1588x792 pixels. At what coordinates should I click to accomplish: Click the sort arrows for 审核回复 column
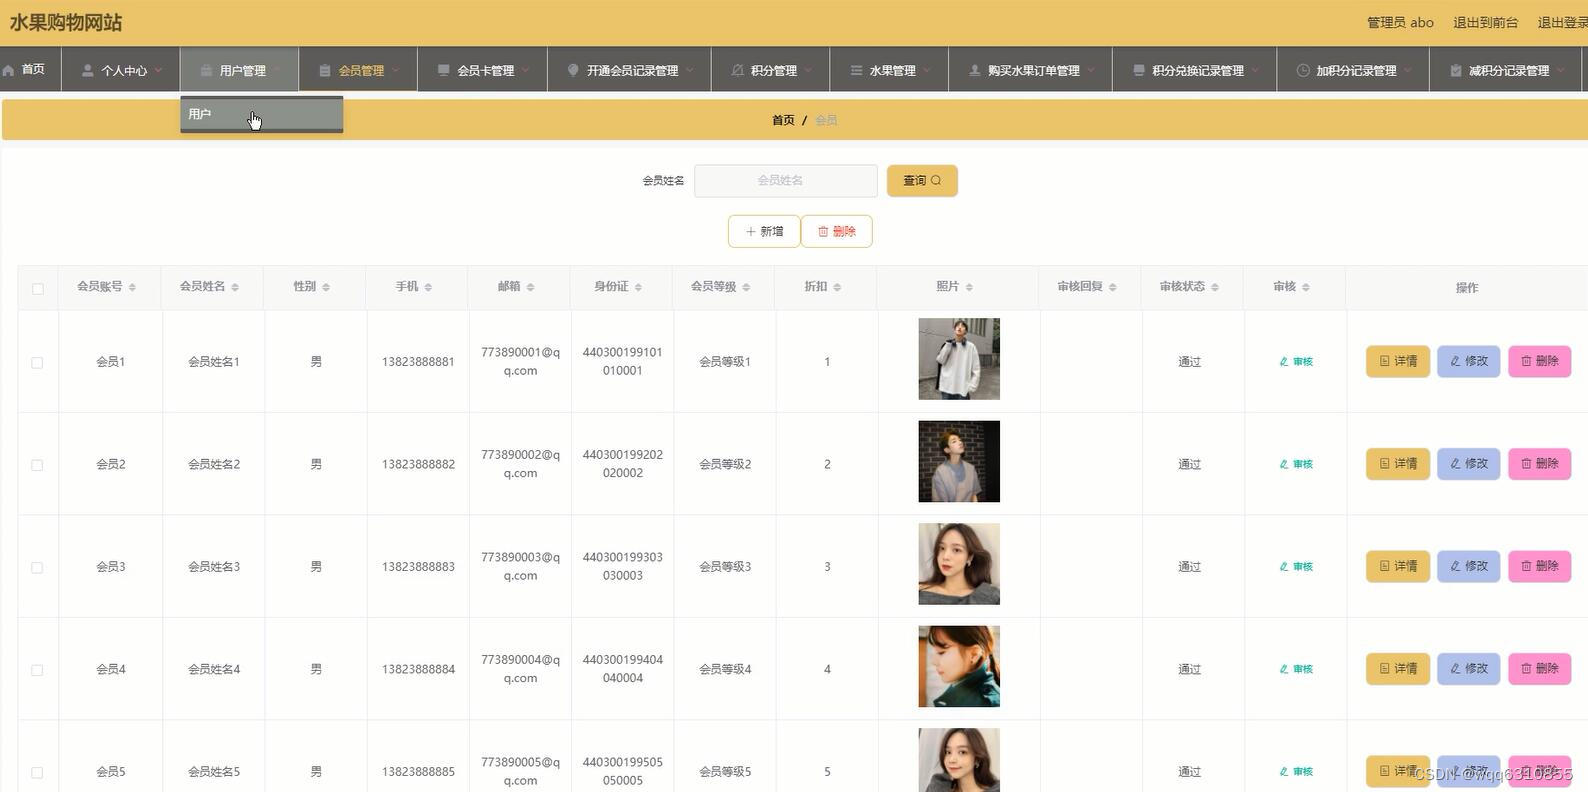pyautogui.click(x=1113, y=287)
